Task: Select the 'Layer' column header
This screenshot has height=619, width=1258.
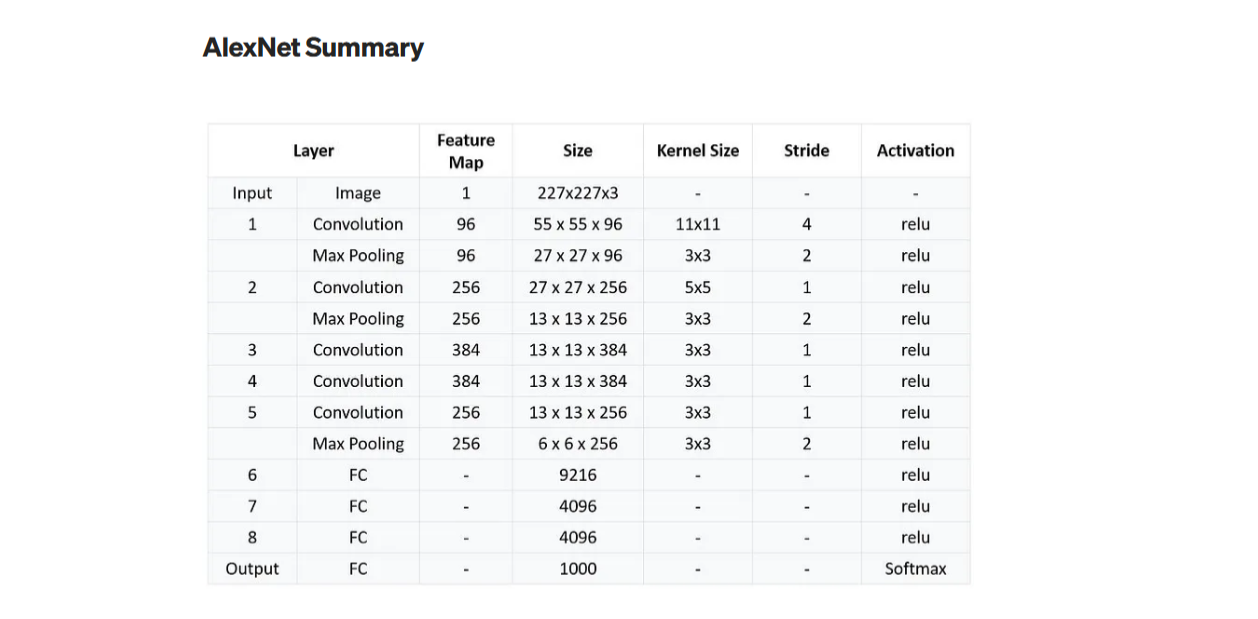Action: pos(313,151)
